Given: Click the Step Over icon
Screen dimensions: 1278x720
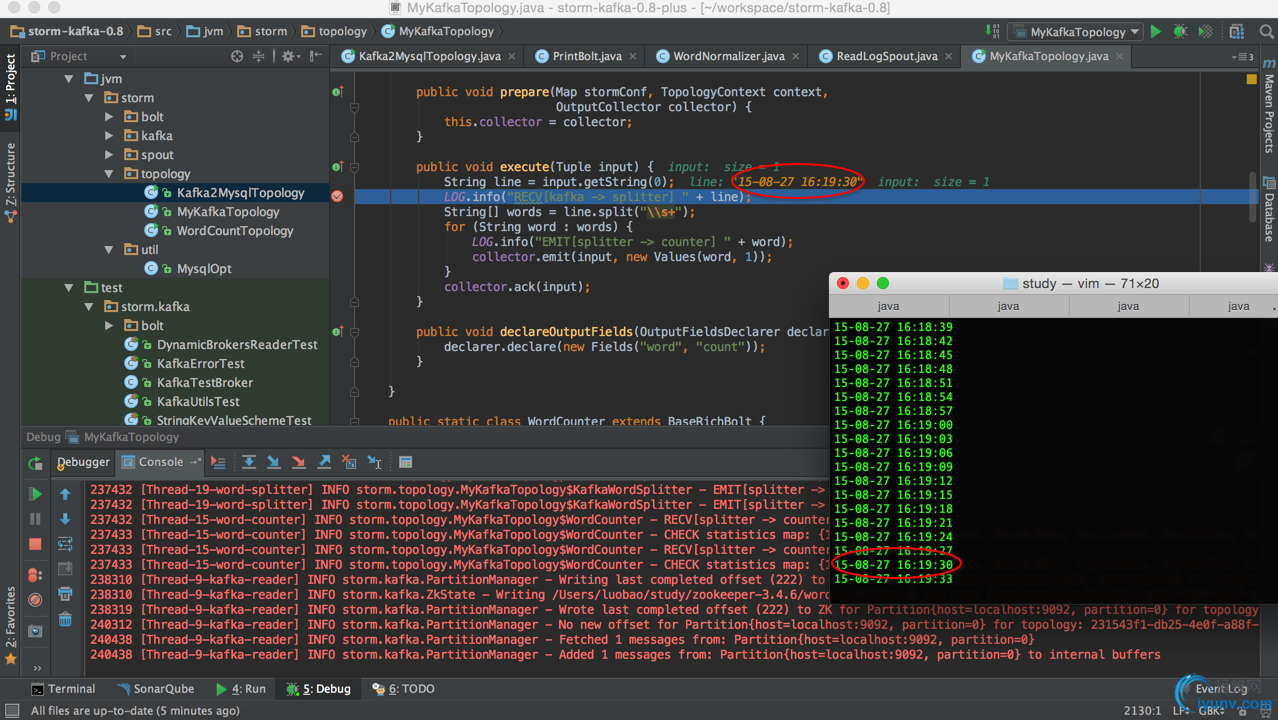Looking at the screenshot, I should click(249, 462).
